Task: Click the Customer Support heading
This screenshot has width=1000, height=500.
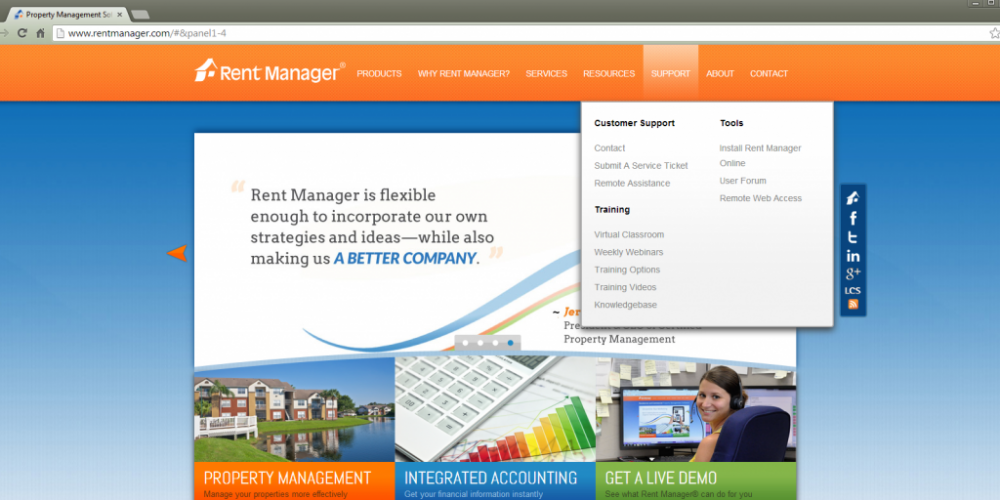Action: (x=634, y=123)
